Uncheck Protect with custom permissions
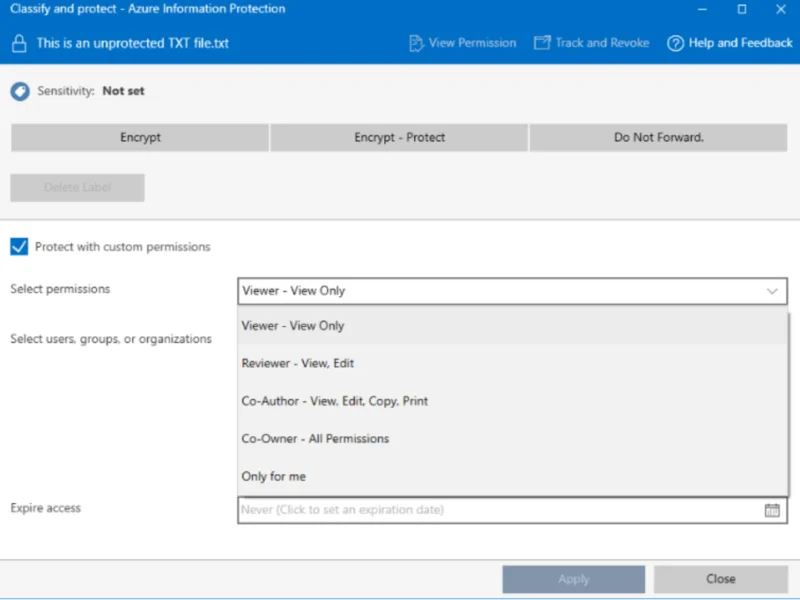 19,246
